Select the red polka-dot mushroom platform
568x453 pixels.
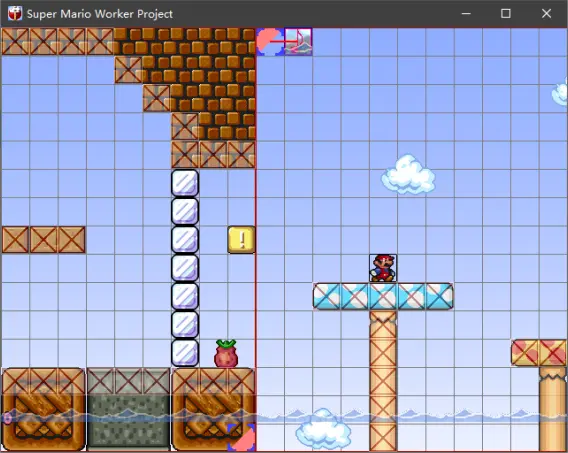pyautogui.click(x=539, y=353)
